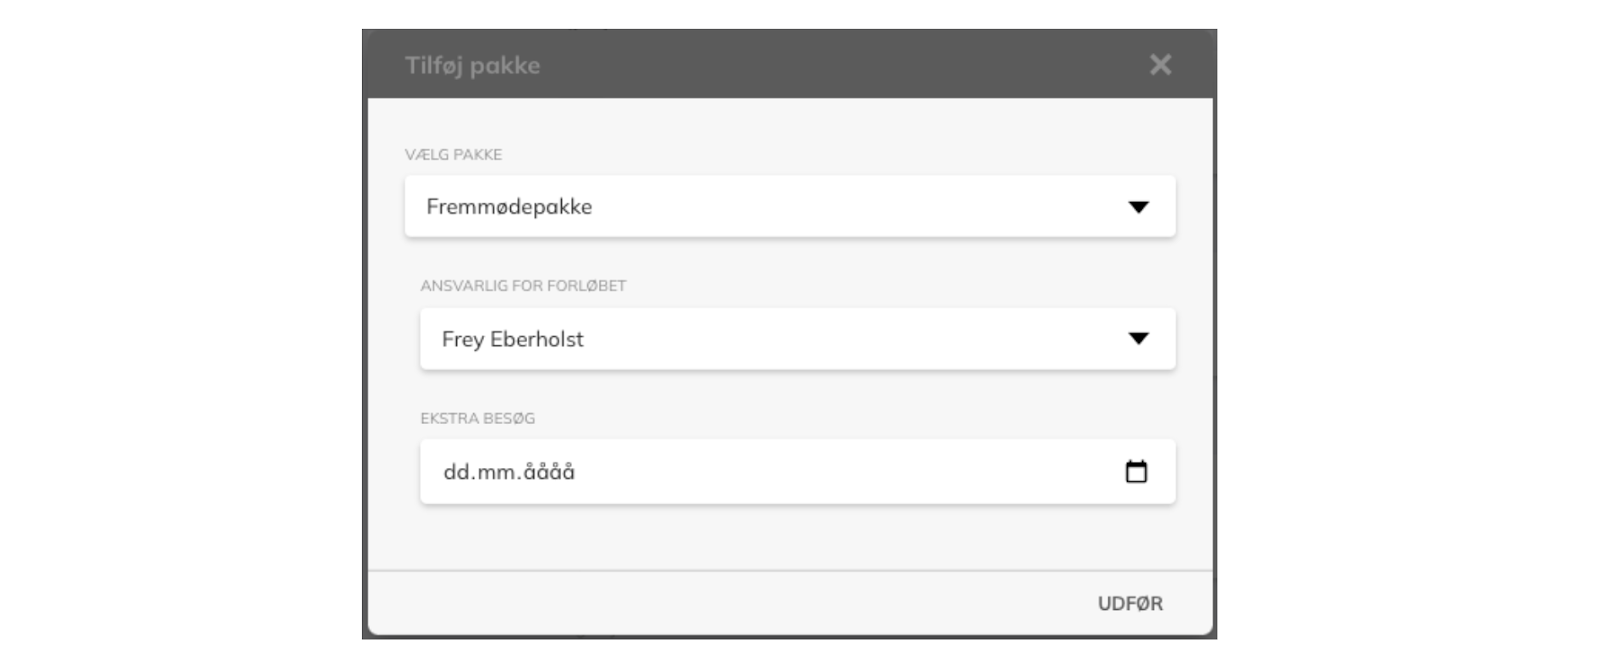Click the Fremmødepakke text in package selector

[509, 207]
